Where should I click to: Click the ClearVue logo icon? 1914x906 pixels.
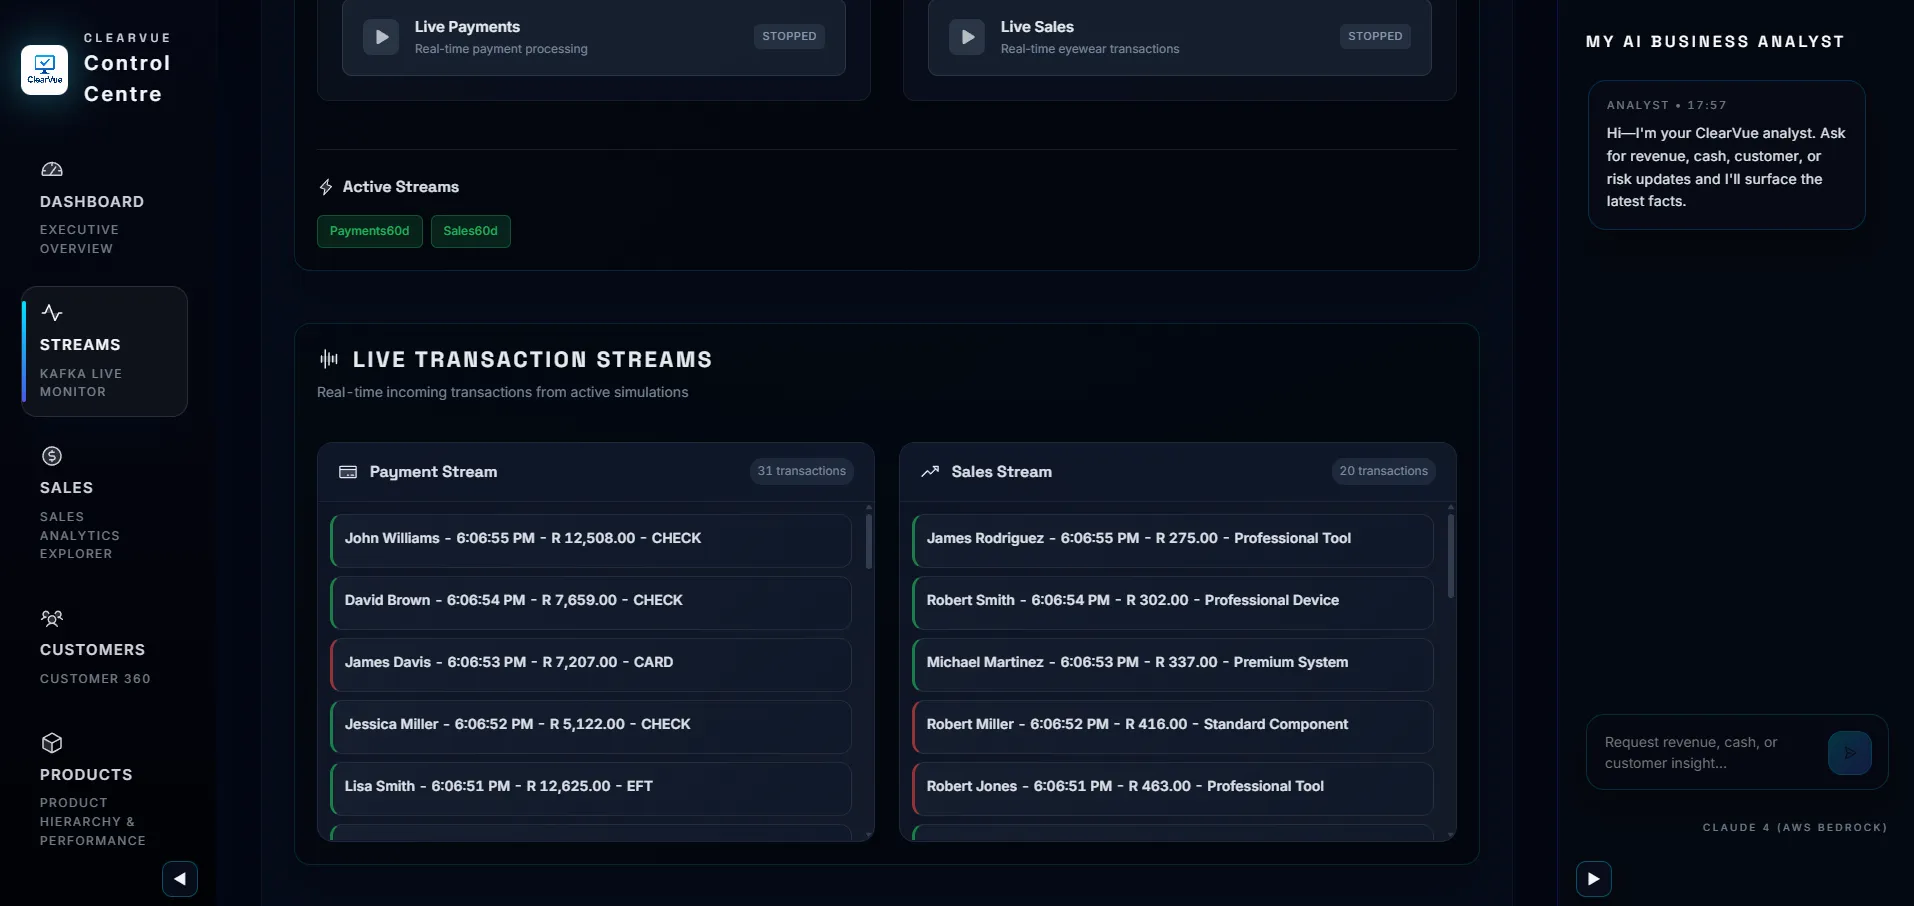[45, 70]
